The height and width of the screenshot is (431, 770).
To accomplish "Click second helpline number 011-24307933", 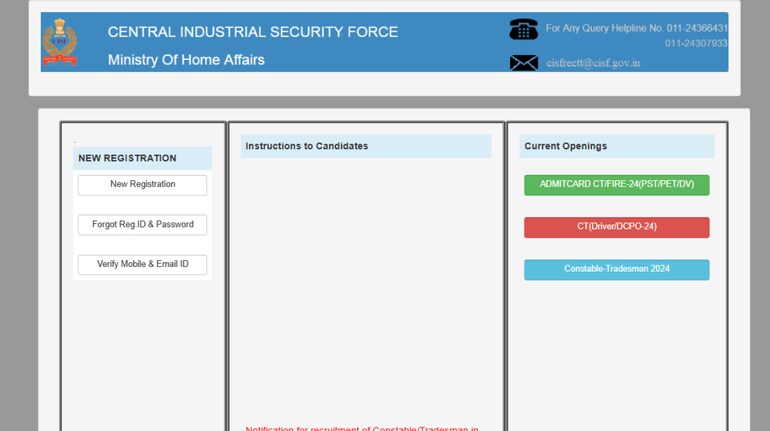I will pyautogui.click(x=696, y=43).
